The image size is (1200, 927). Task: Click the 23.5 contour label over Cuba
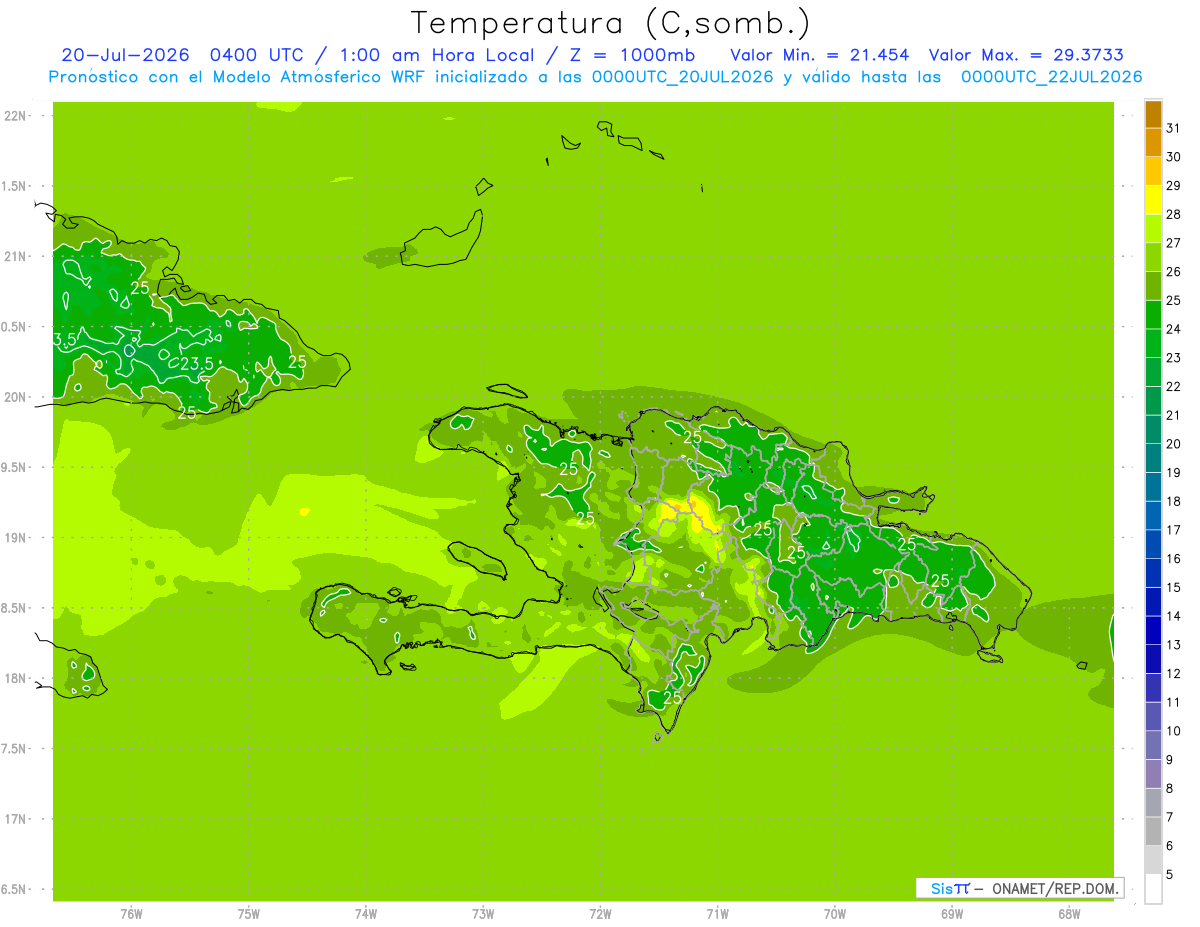click(x=197, y=364)
